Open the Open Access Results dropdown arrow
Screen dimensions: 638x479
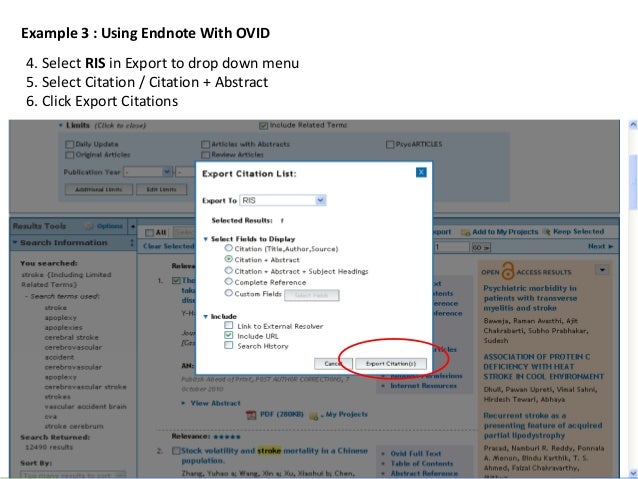(602, 270)
